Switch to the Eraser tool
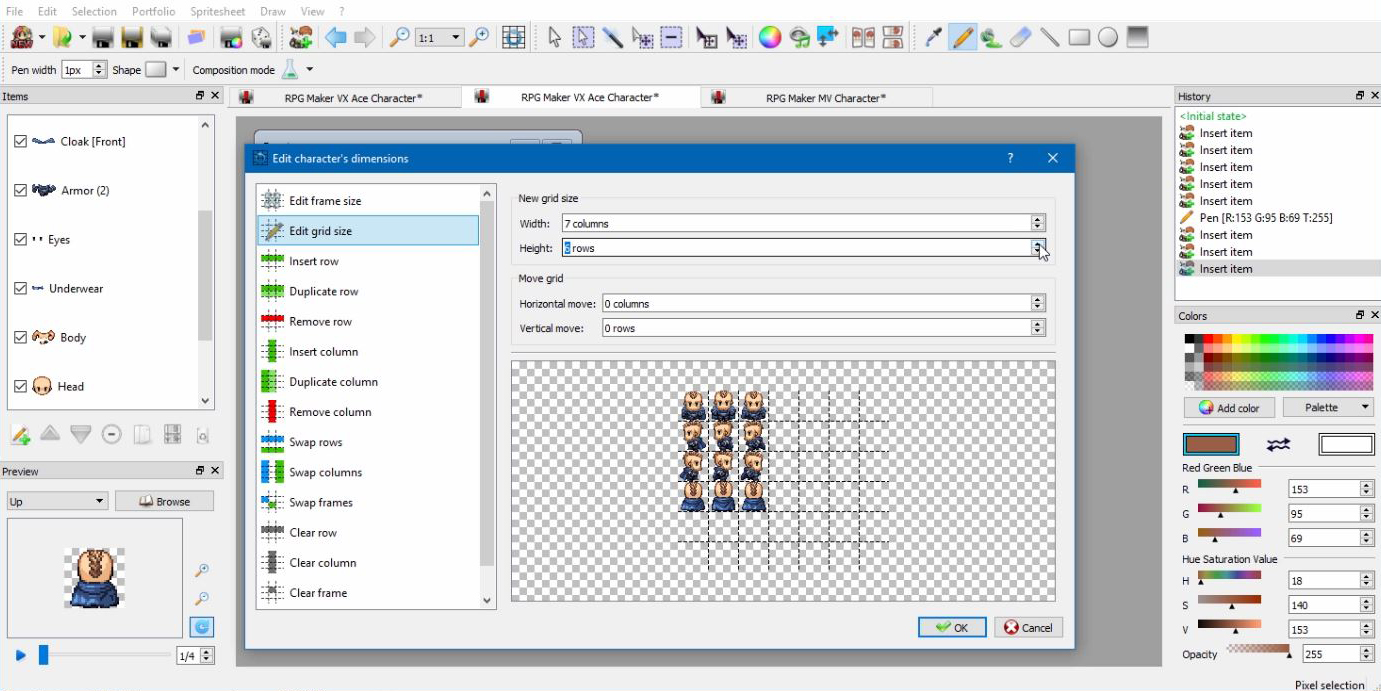The image size is (1381, 691). point(1020,38)
